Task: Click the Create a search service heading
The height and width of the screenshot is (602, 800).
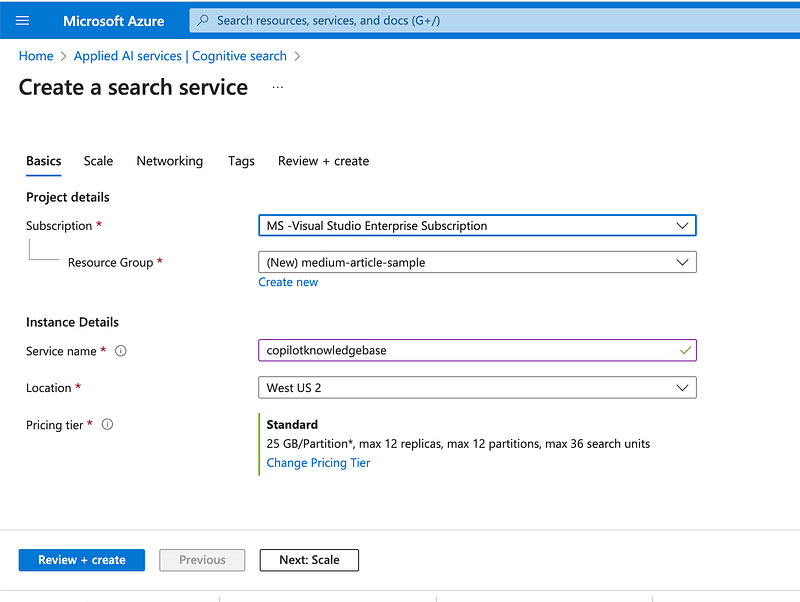Action: pos(133,87)
